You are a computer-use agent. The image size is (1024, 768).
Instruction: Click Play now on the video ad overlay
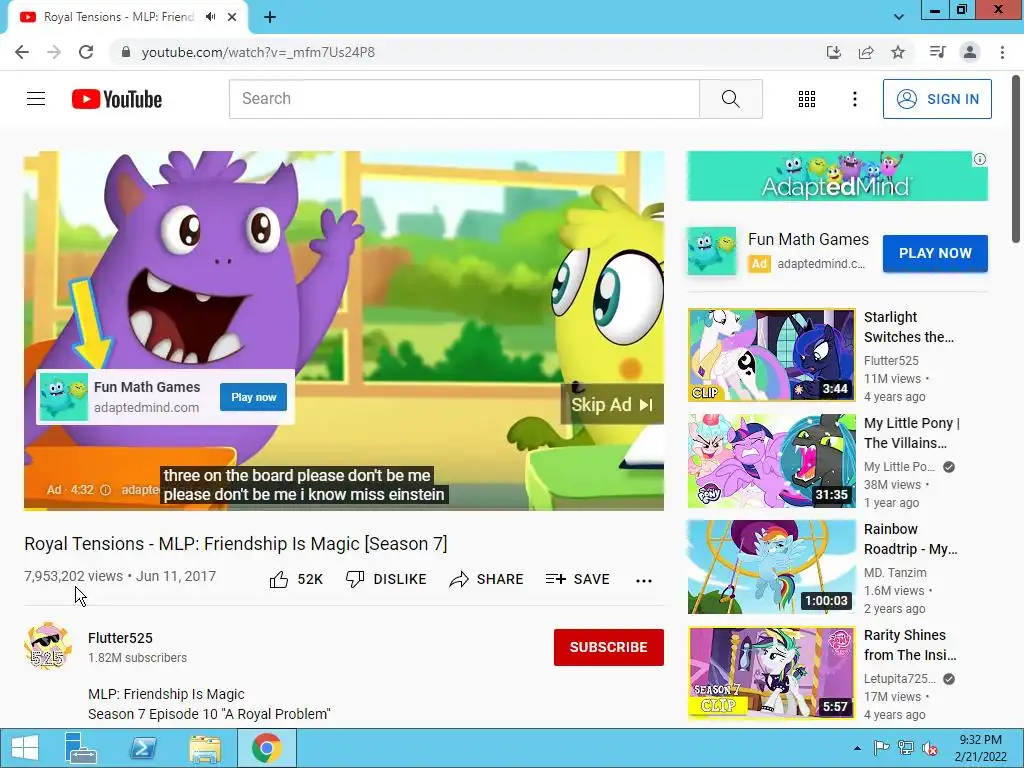point(253,397)
